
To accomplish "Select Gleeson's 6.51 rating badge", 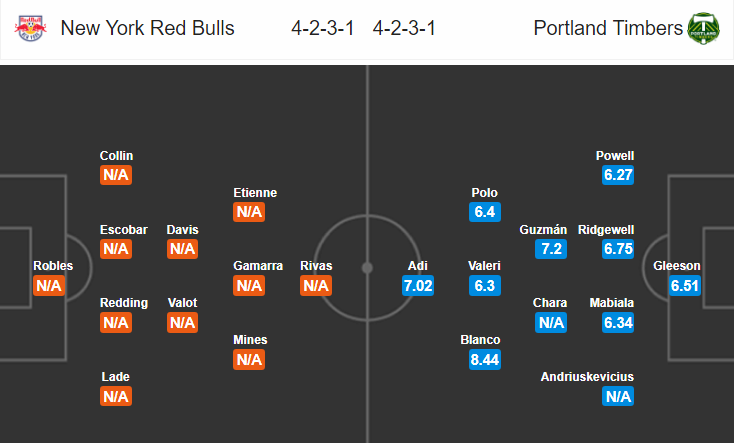I will point(685,286).
